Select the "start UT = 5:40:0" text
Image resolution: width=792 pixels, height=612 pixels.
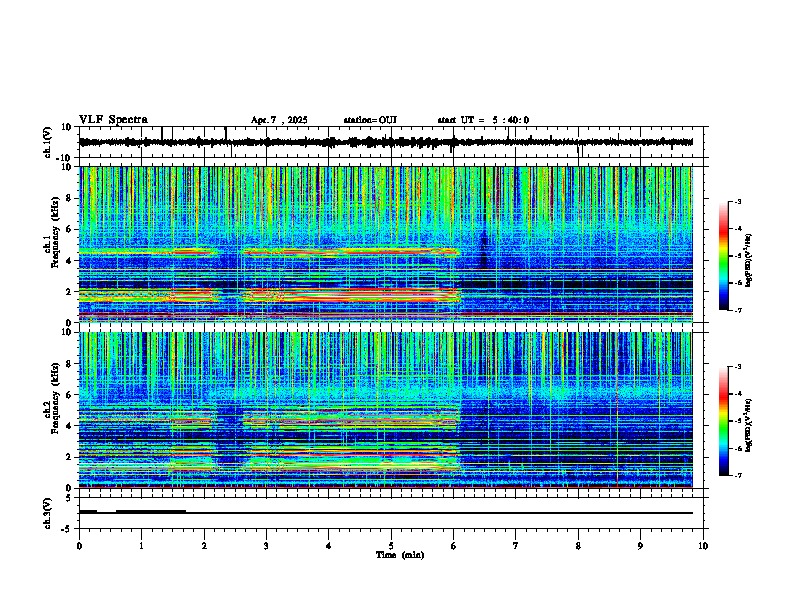point(483,120)
